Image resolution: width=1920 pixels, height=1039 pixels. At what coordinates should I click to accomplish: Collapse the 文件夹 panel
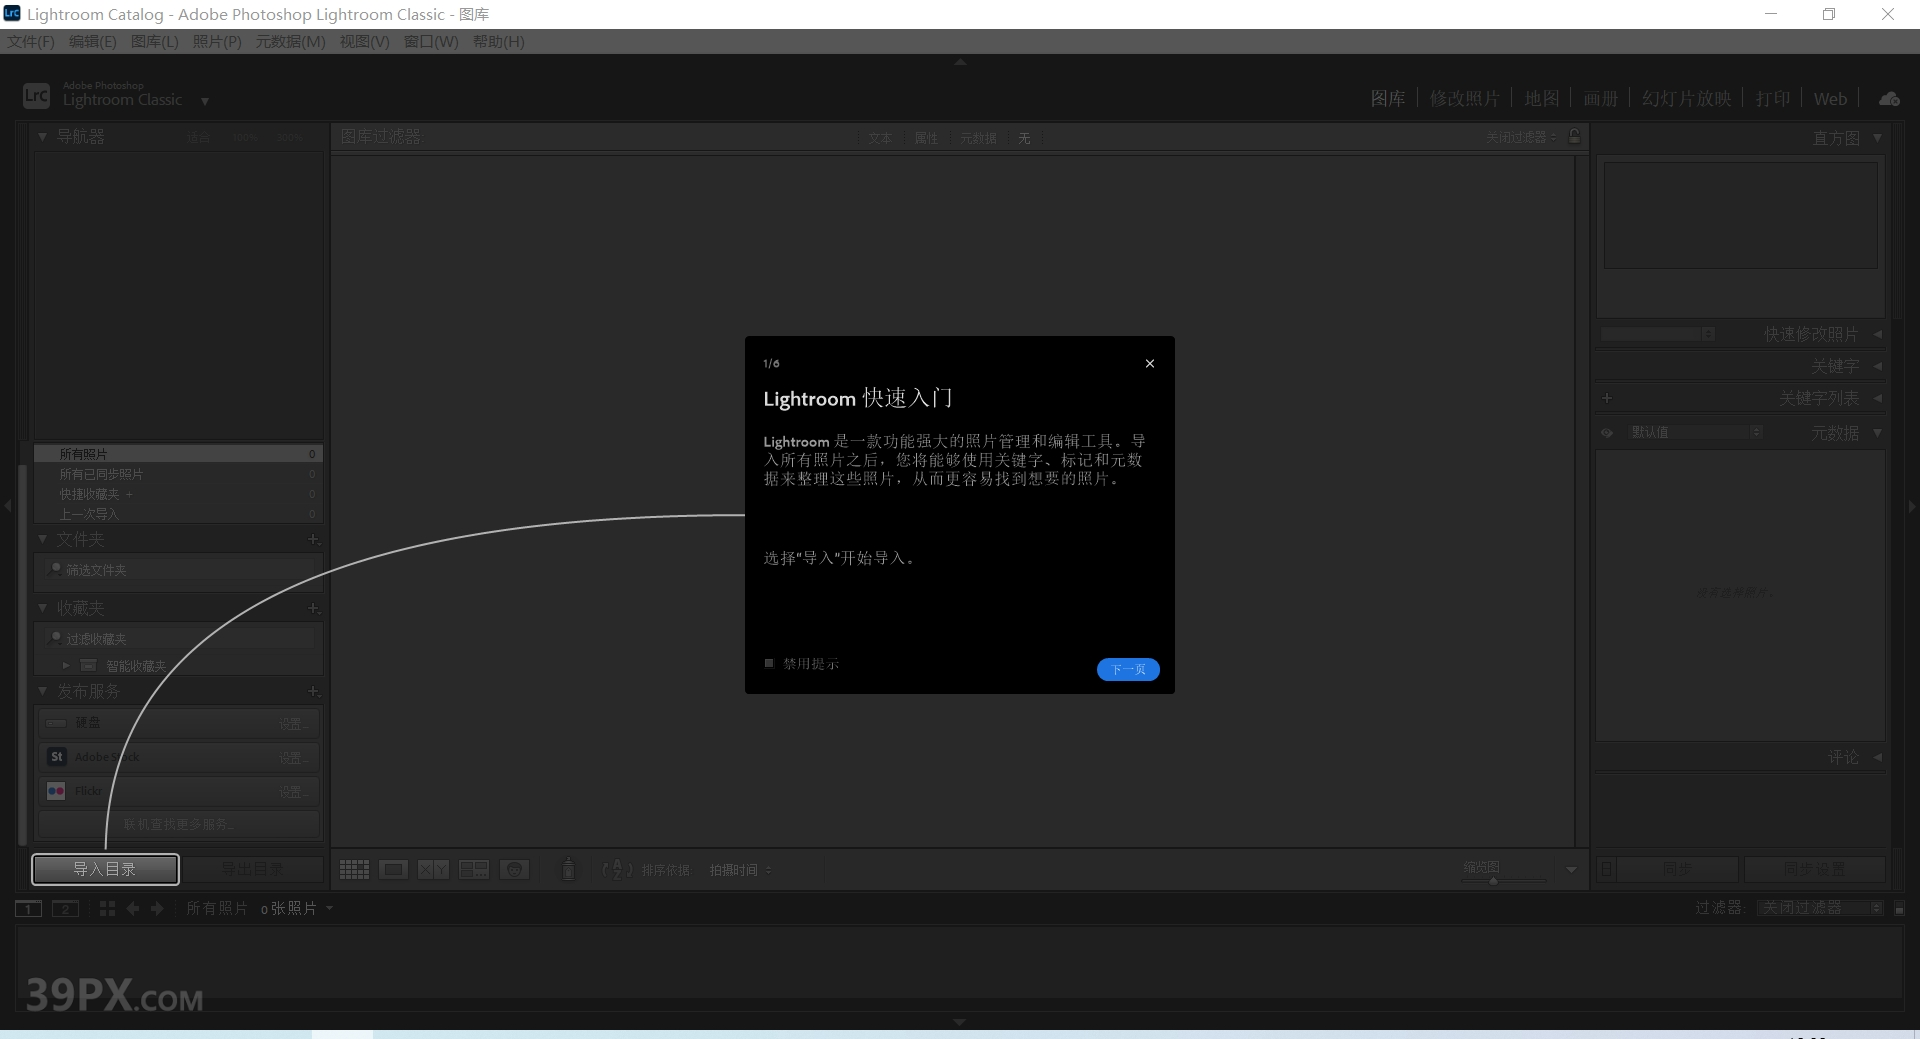(42, 539)
